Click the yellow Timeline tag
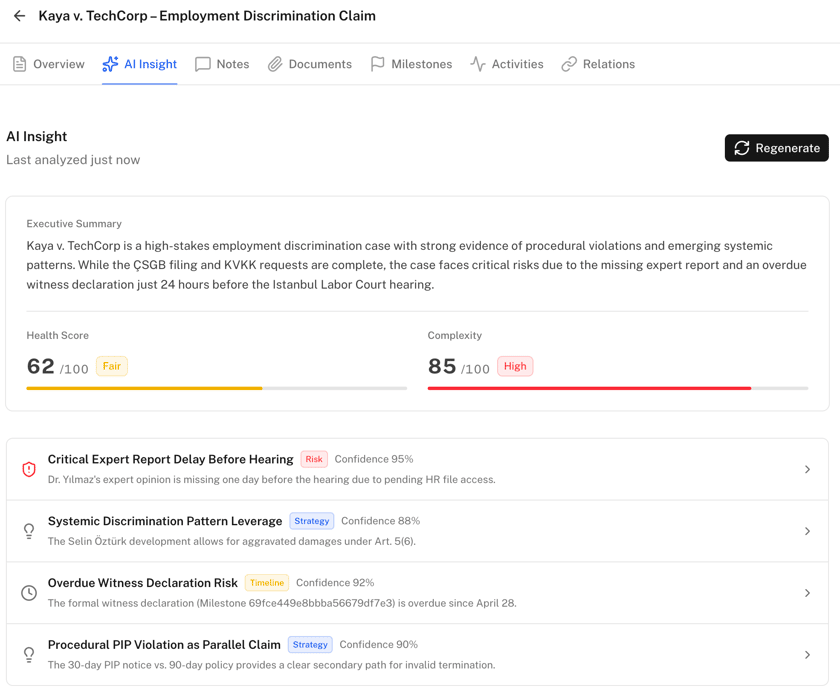840x700 pixels. pos(267,583)
